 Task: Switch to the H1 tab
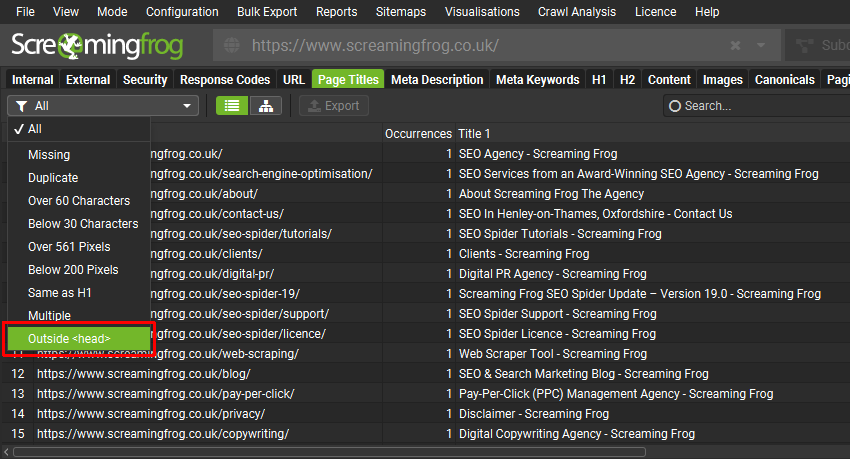[x=599, y=80]
